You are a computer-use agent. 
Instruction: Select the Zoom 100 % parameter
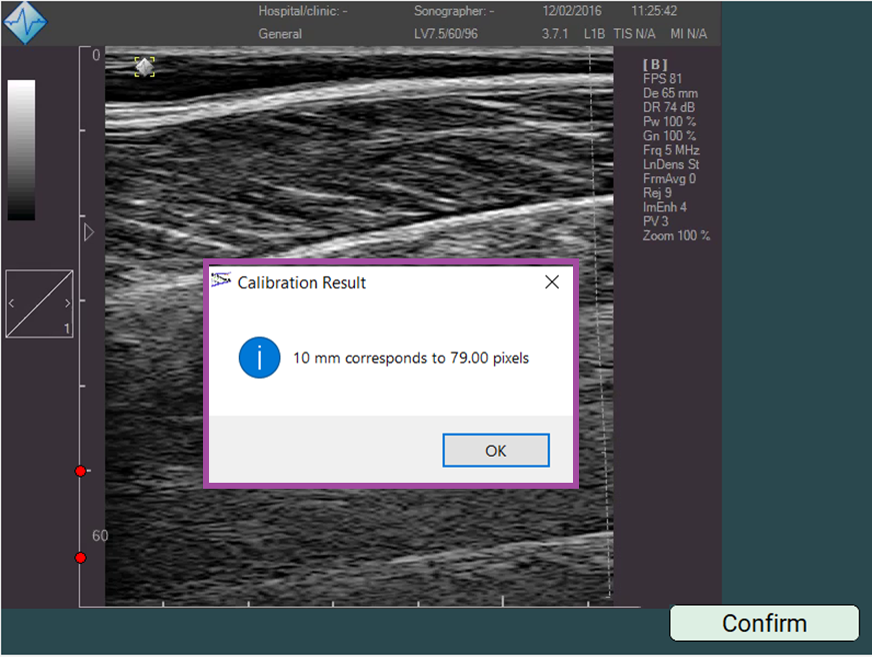676,236
